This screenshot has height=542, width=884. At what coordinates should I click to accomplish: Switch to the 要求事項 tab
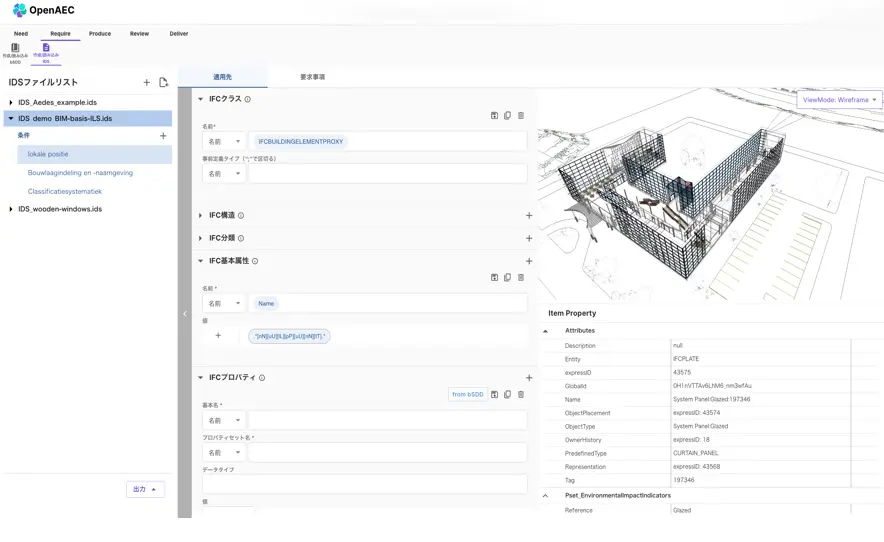[x=312, y=77]
